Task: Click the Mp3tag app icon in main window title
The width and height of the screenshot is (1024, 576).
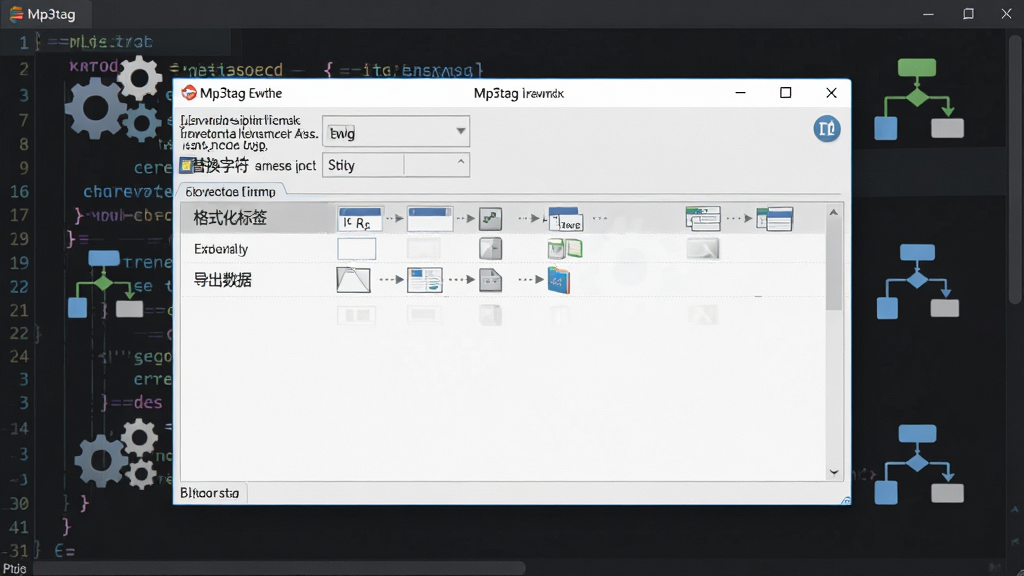Action: [x=16, y=14]
